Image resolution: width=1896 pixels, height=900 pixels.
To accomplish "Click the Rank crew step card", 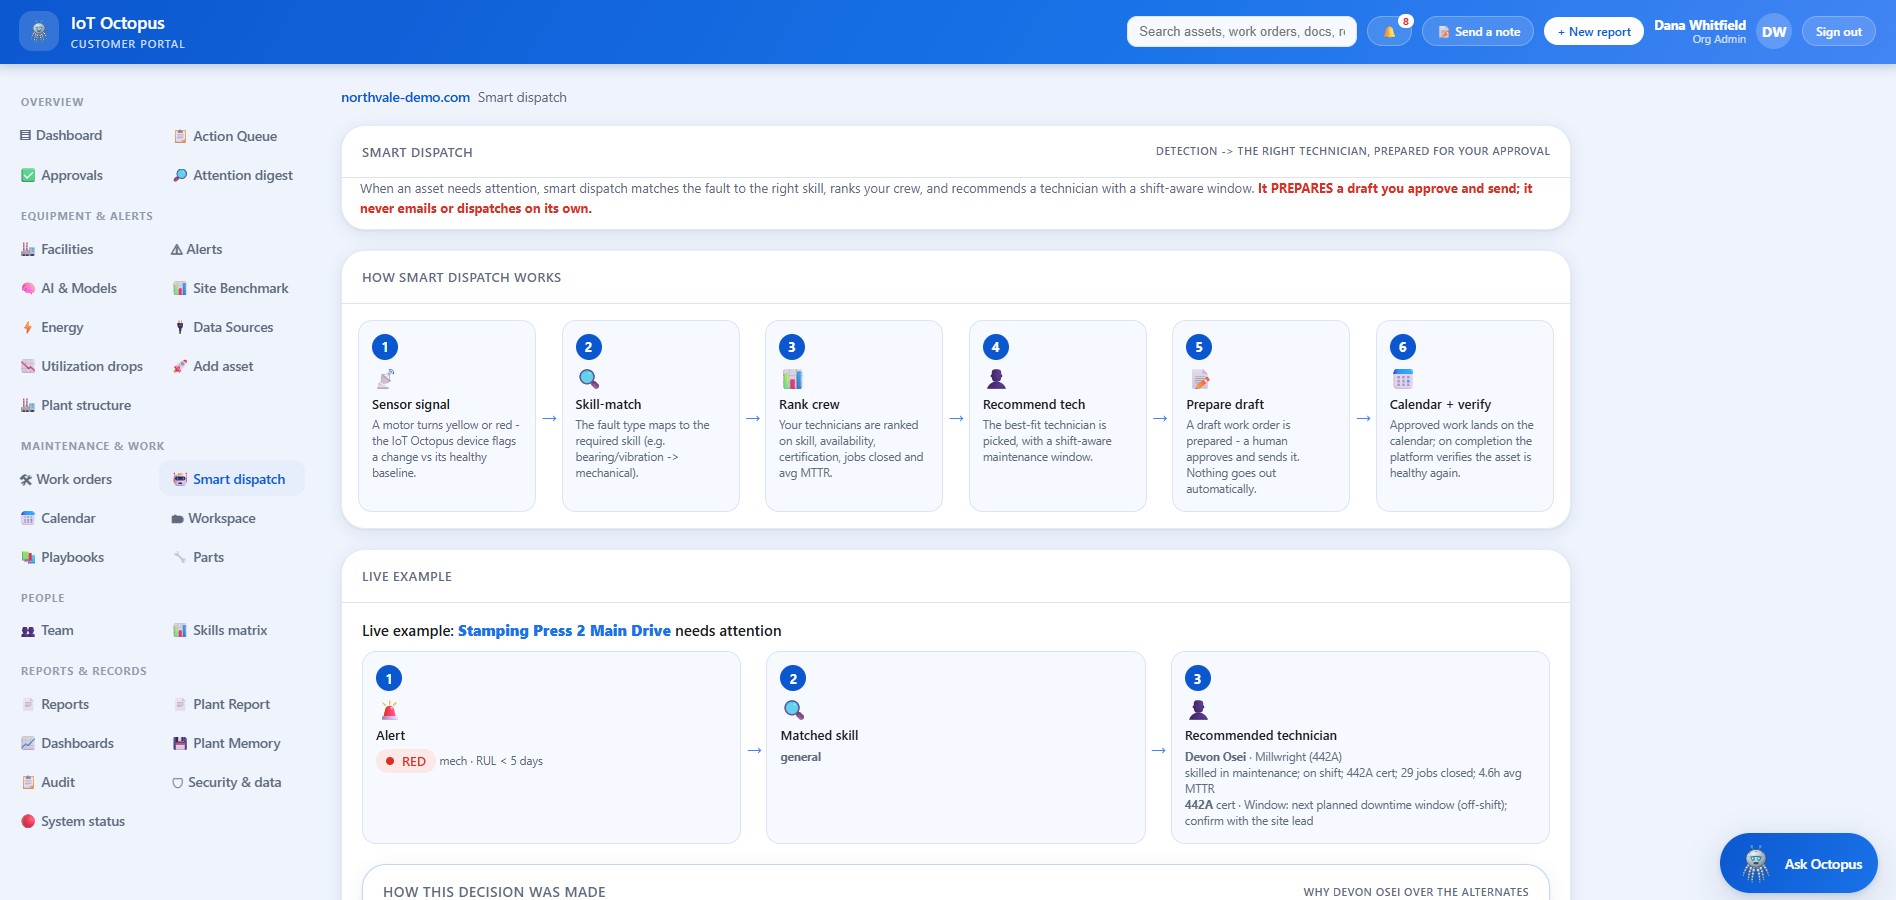I will pyautogui.click(x=854, y=416).
